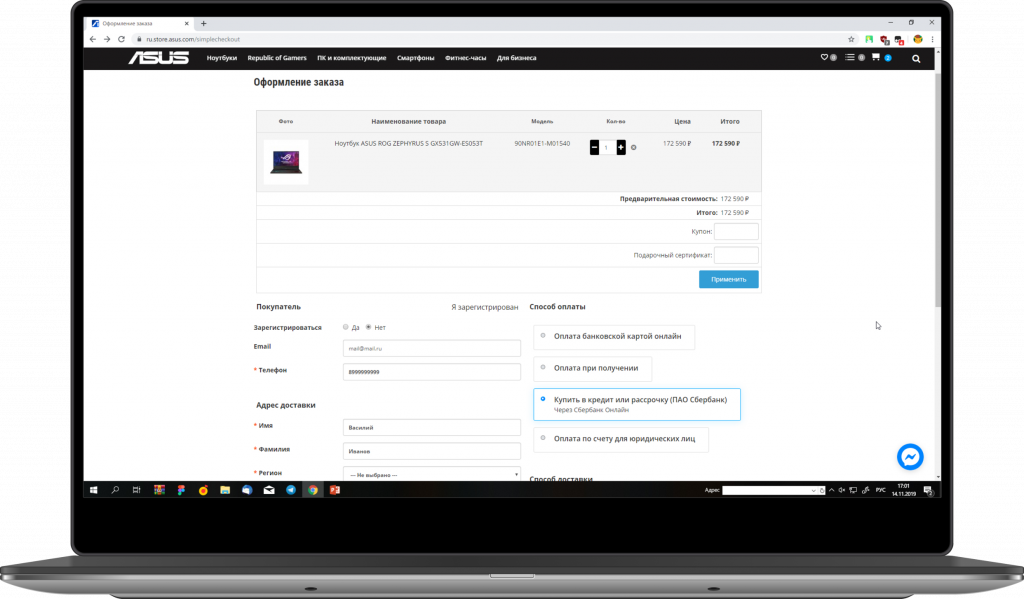Click the page vertical scrollbar

(x=938, y=189)
